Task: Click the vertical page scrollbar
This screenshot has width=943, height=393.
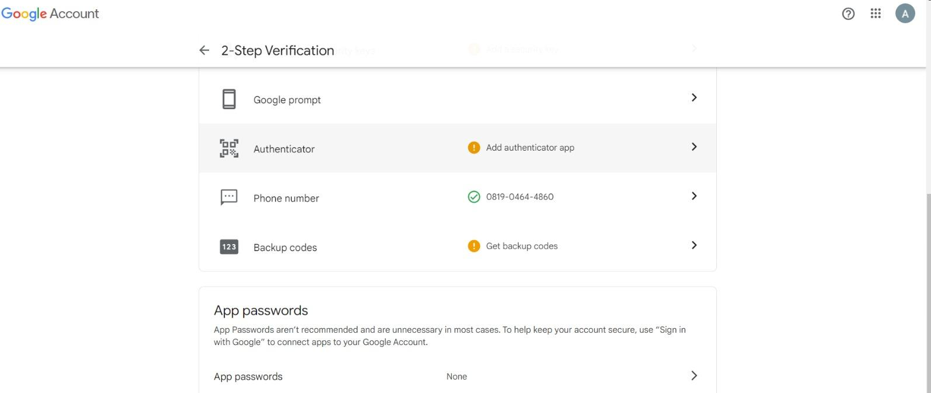Action: pyautogui.click(x=930, y=292)
